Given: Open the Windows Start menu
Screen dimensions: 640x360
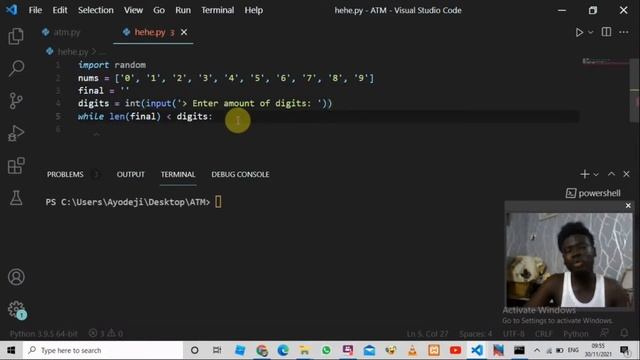Looking at the screenshot, I should pyautogui.click(x=11, y=350).
